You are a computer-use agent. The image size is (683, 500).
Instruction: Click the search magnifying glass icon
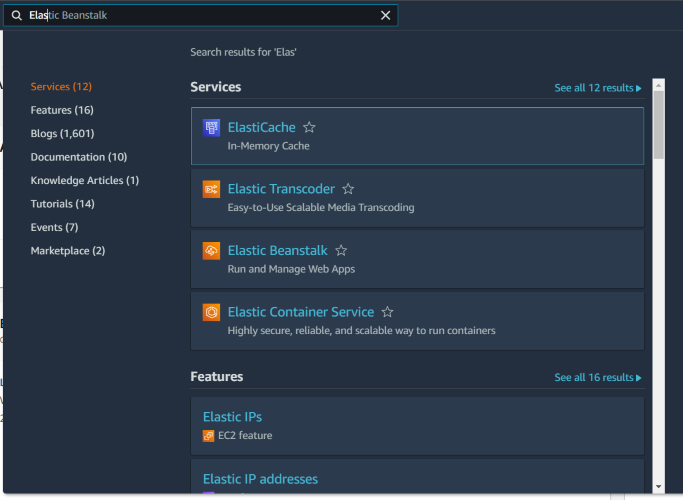pos(17,16)
